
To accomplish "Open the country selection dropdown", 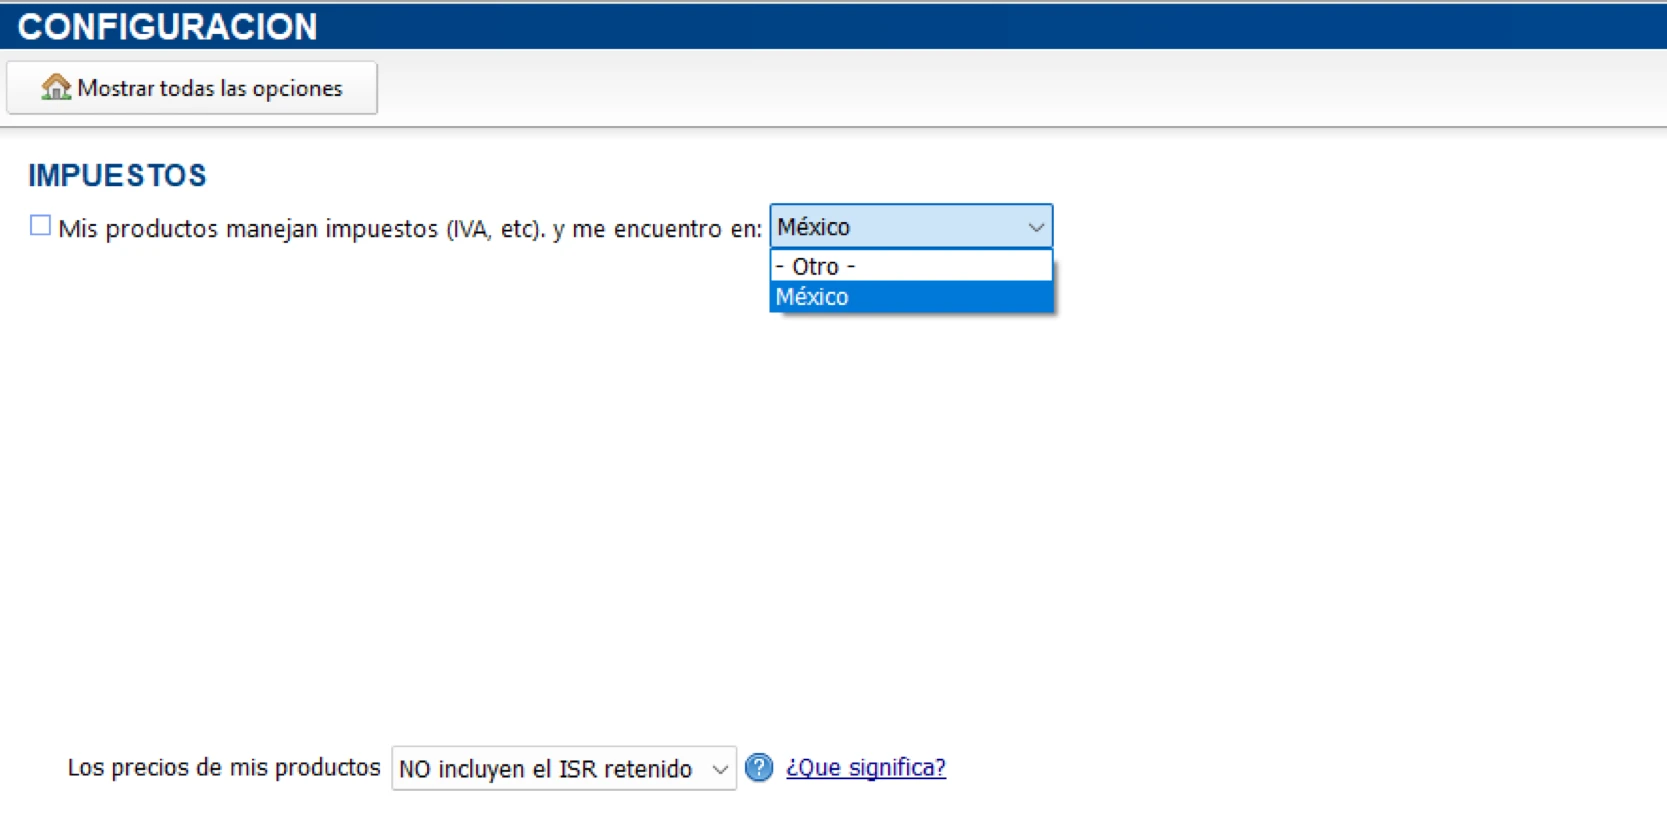I will [910, 227].
